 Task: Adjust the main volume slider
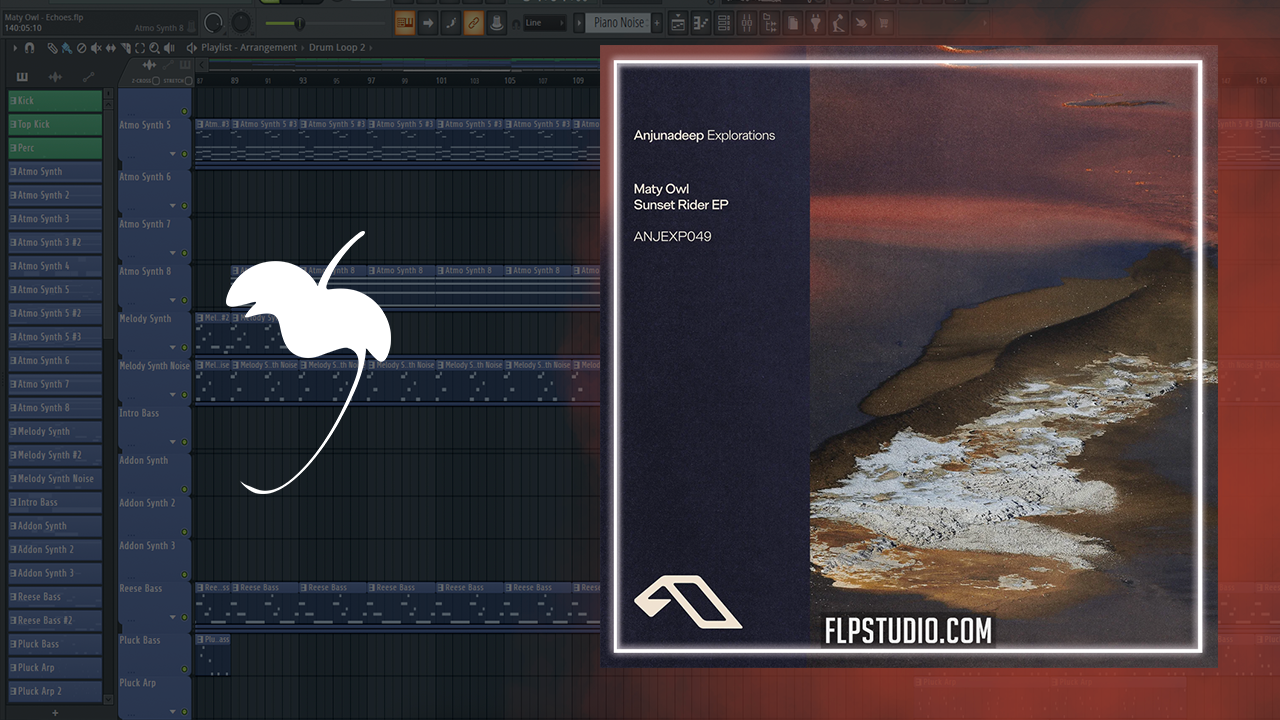pos(299,22)
